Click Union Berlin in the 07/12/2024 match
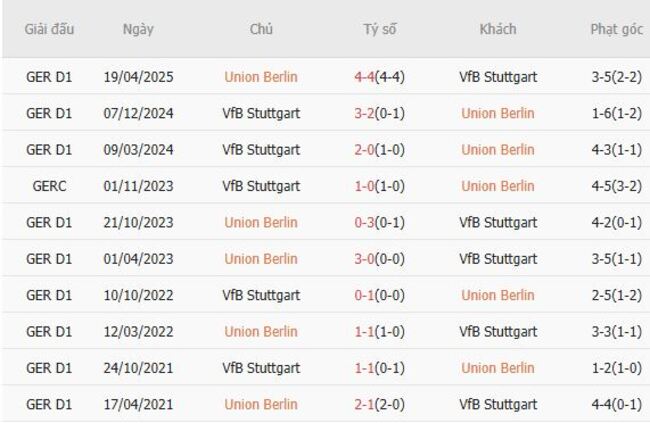The height and width of the screenshot is (423, 650). click(x=497, y=113)
